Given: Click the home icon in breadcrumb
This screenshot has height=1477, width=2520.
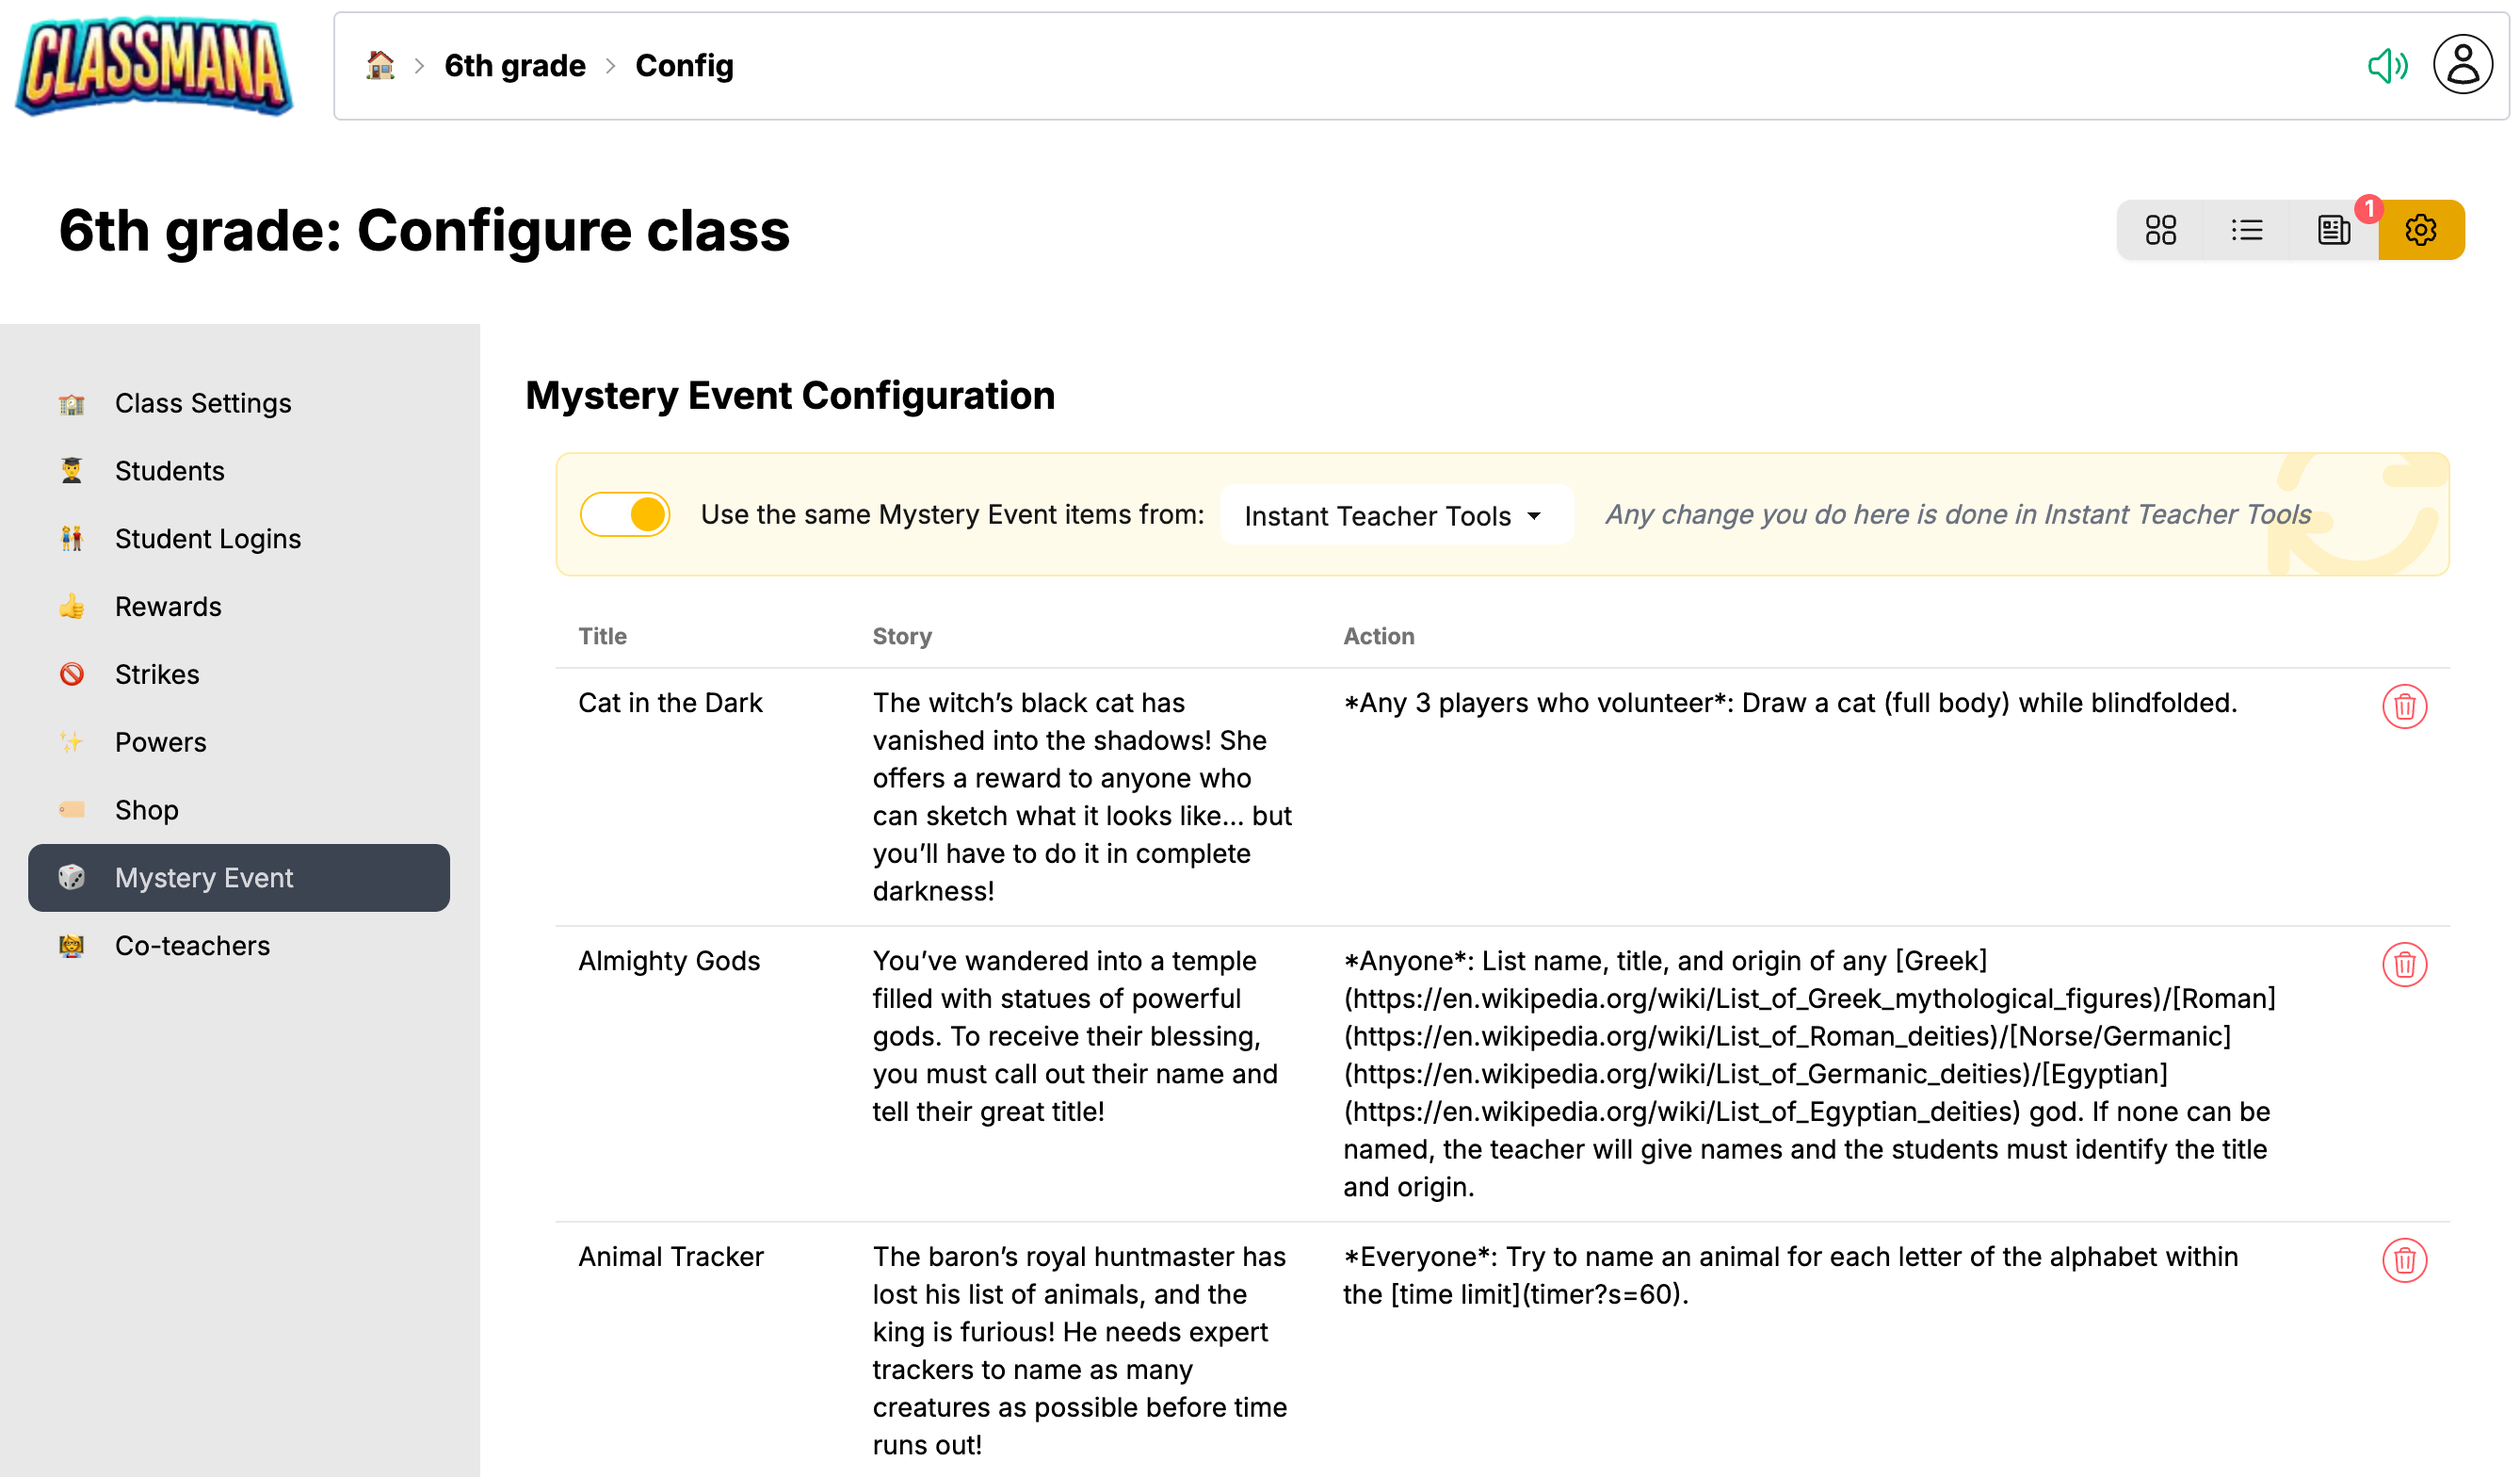Looking at the screenshot, I should pyautogui.click(x=380, y=66).
